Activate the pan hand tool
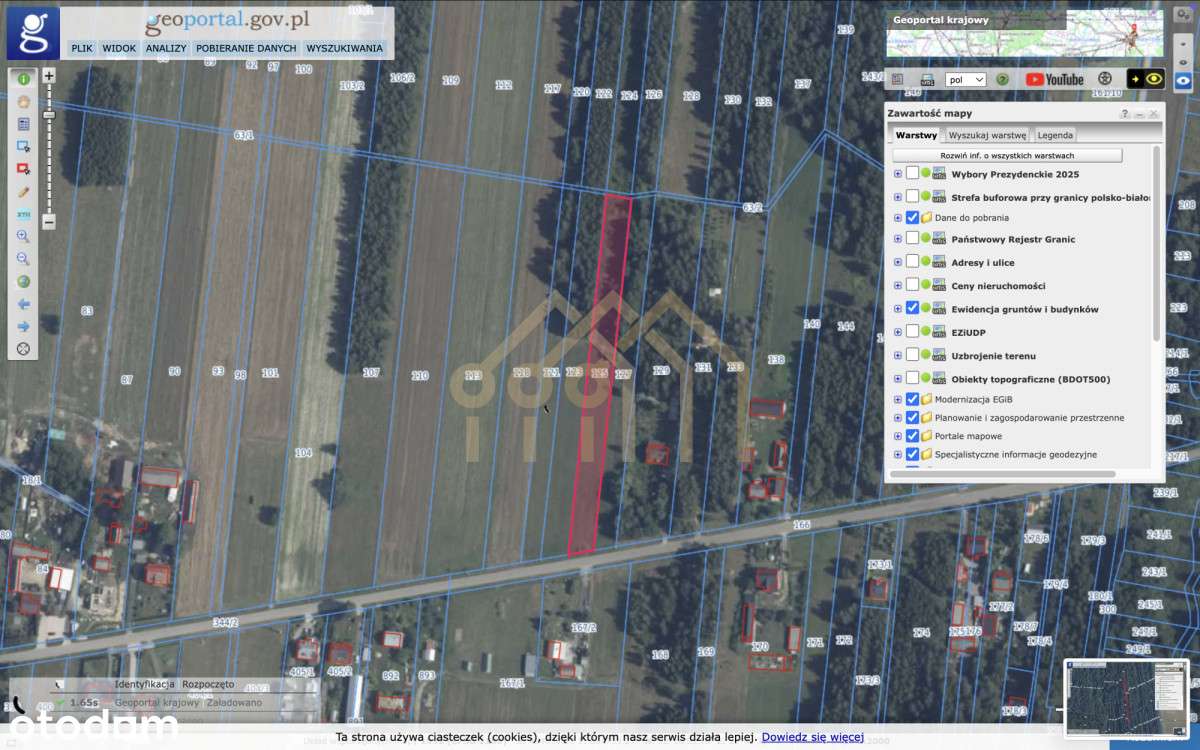The width and height of the screenshot is (1200, 750). pyautogui.click(x=23, y=101)
